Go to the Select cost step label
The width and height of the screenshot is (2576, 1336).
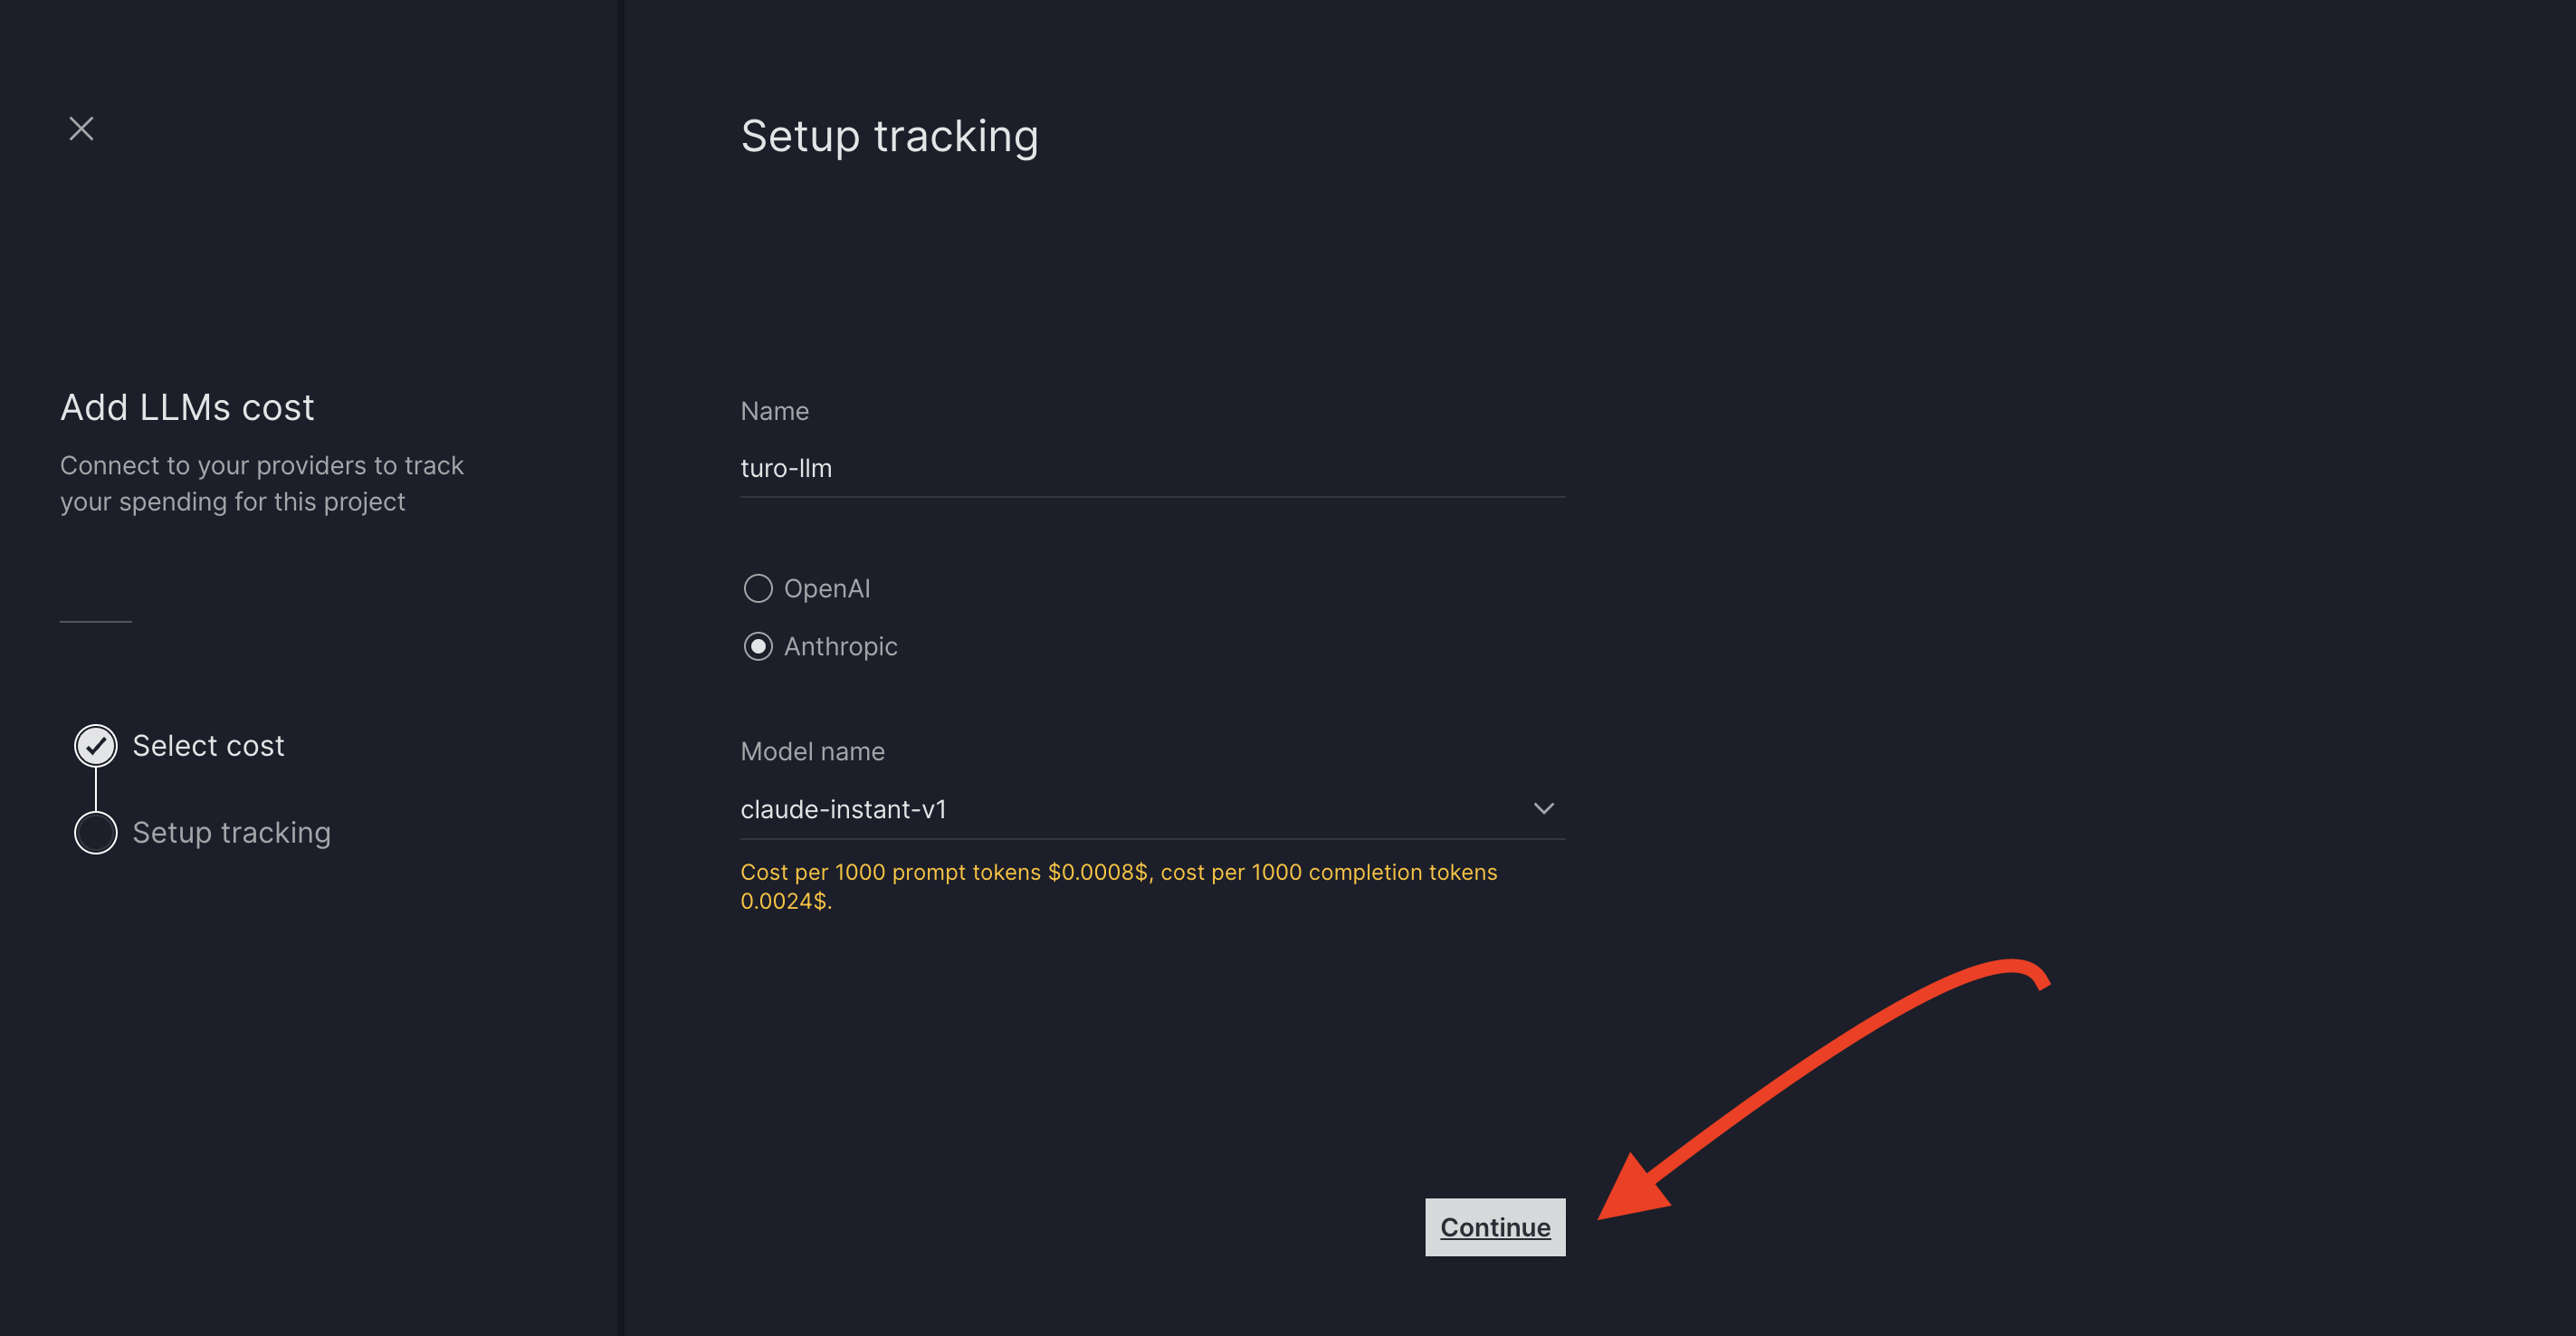(x=208, y=746)
